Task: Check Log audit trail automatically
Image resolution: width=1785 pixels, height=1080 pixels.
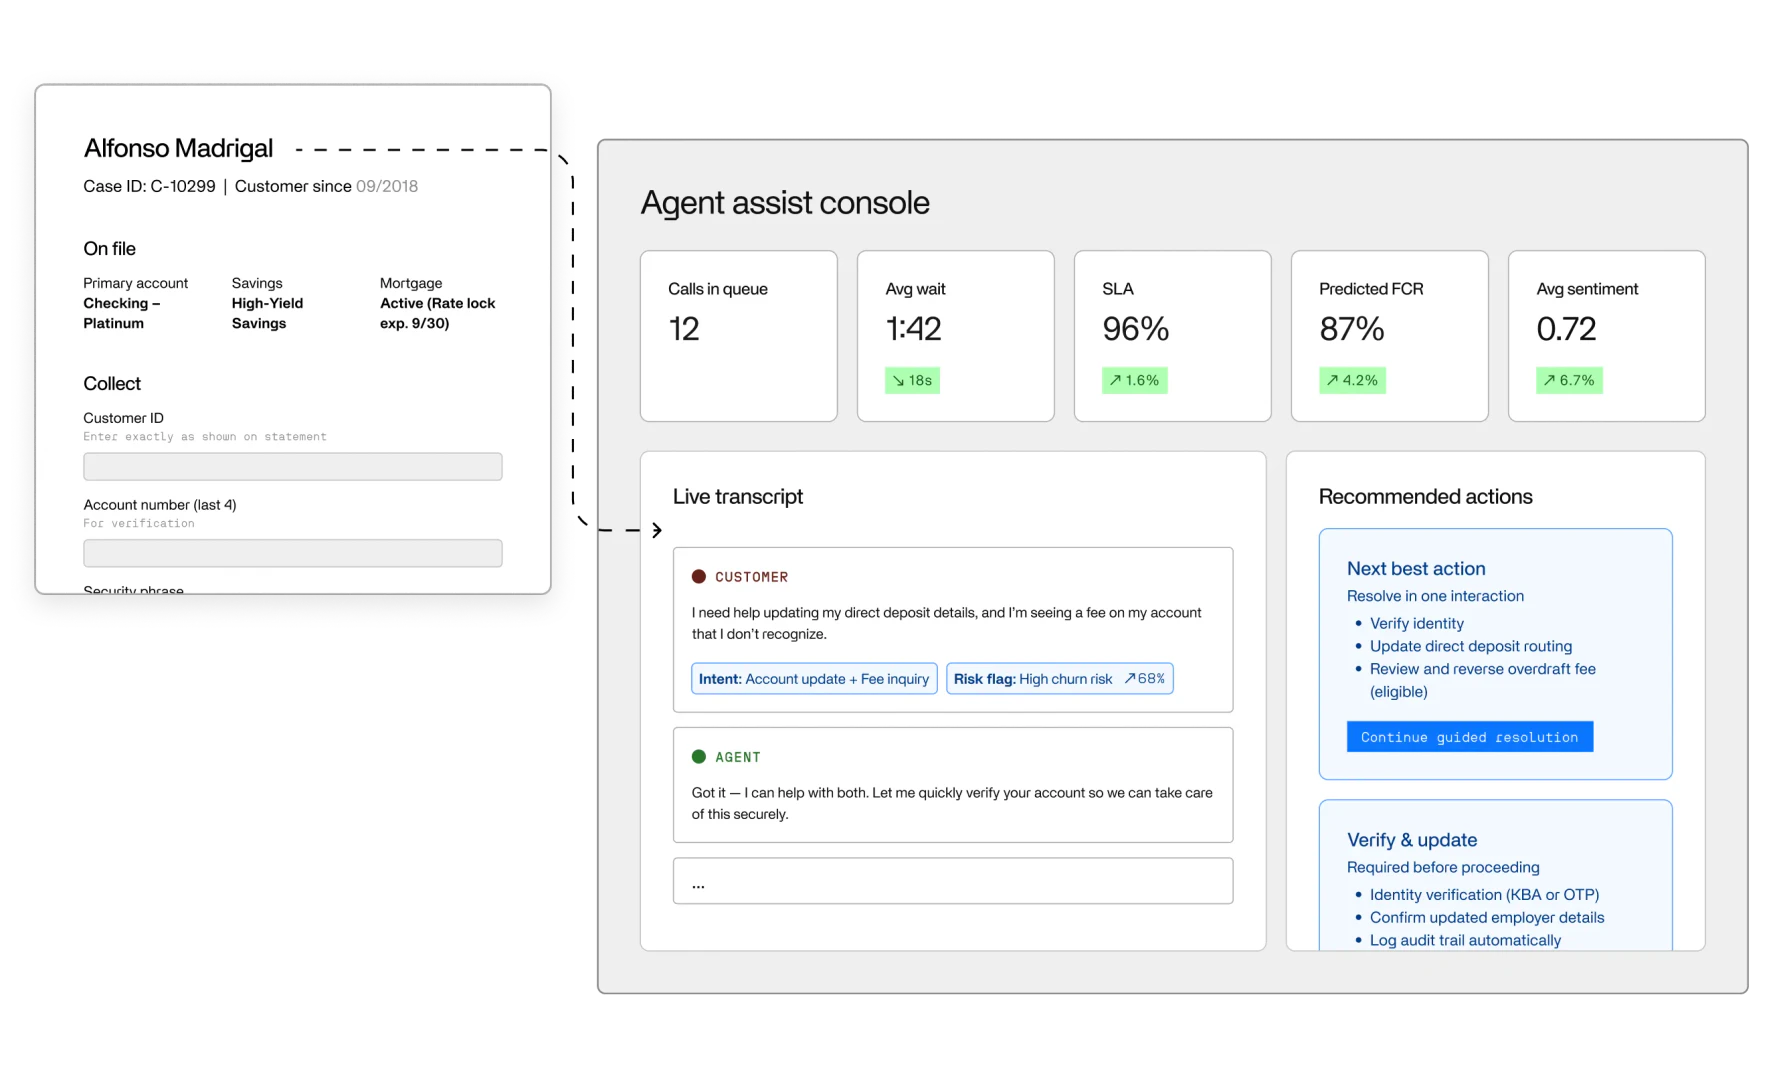Action: [1465, 940]
